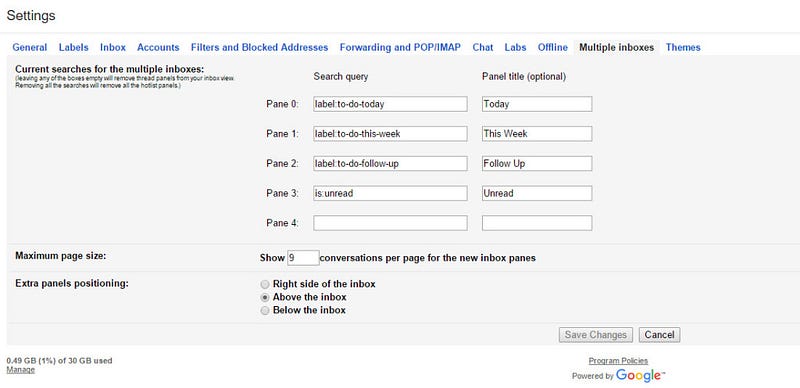Switch to the Labs tab

(515, 47)
